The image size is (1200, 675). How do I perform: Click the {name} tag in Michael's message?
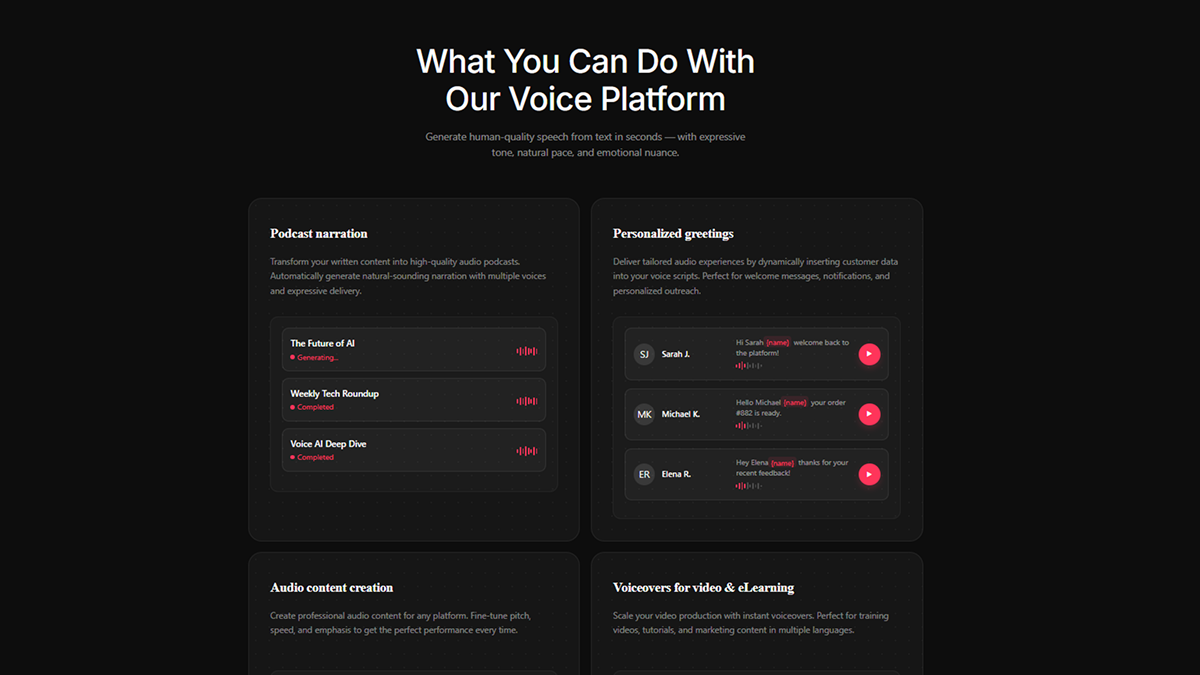[x=795, y=403]
